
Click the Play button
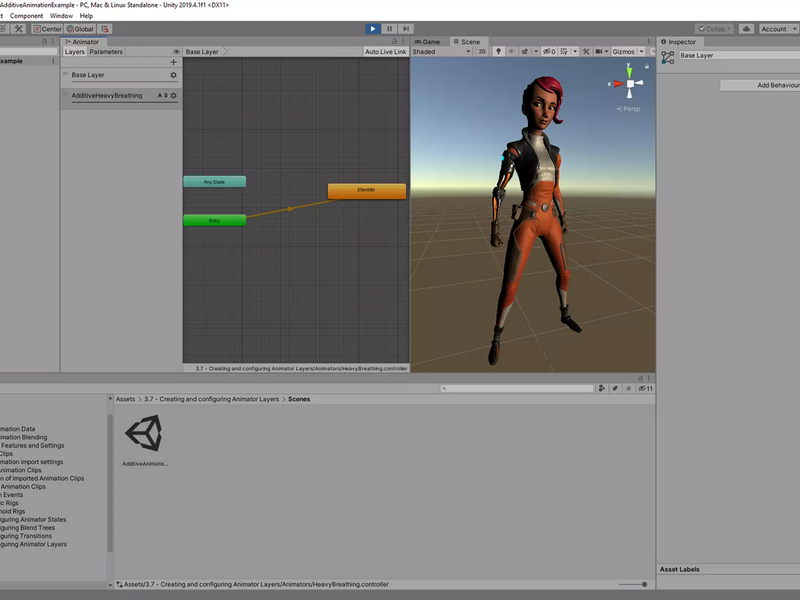[372, 29]
